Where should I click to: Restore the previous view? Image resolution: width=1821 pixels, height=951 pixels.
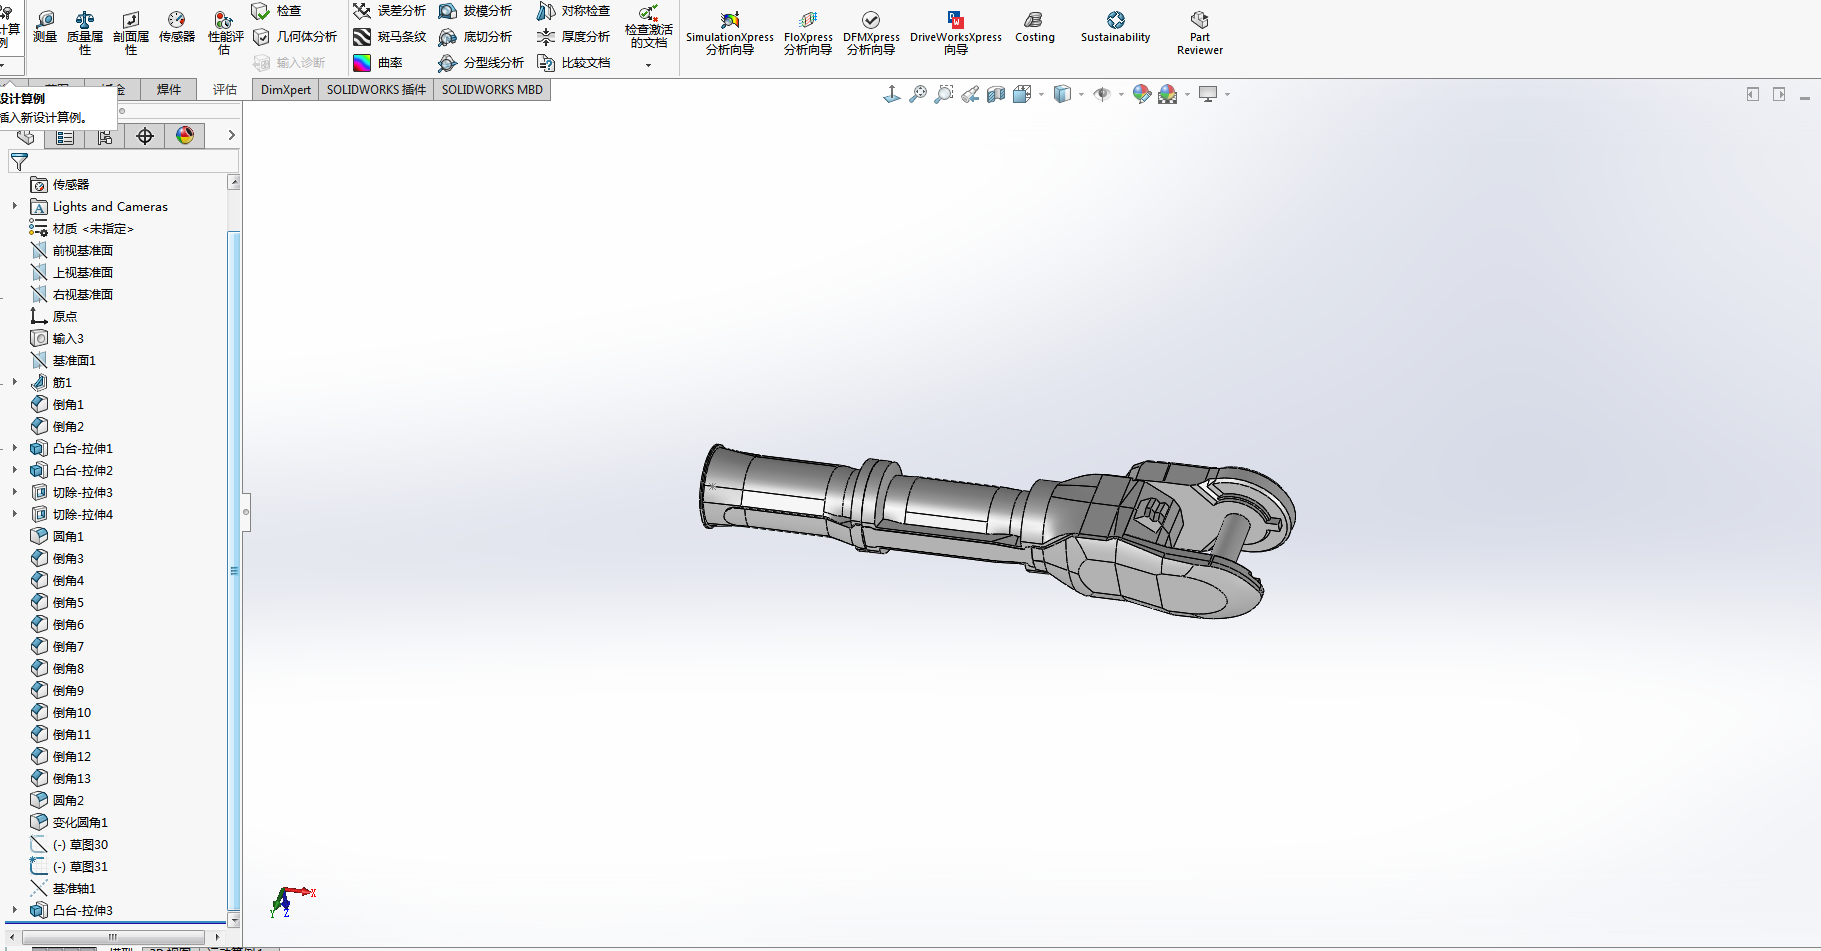pyautogui.click(x=970, y=94)
